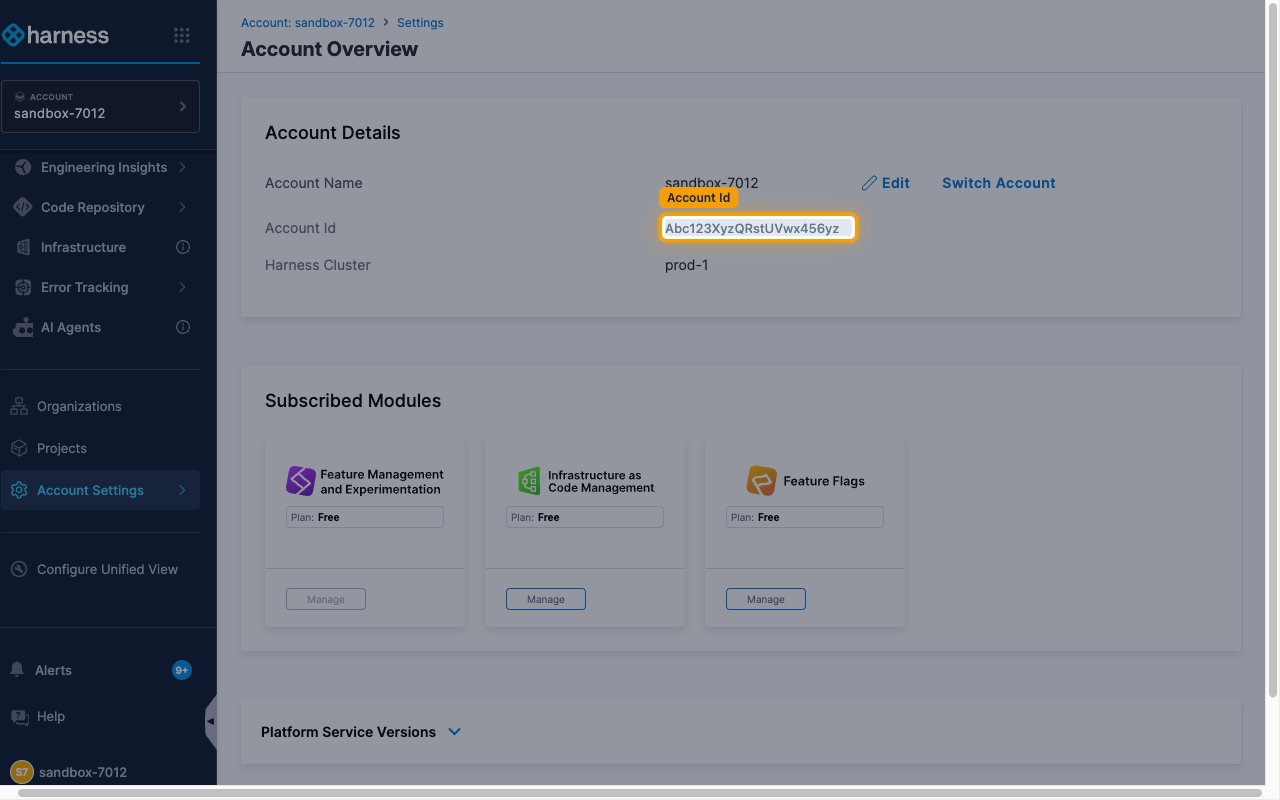Click the Help chat icon

18,716
